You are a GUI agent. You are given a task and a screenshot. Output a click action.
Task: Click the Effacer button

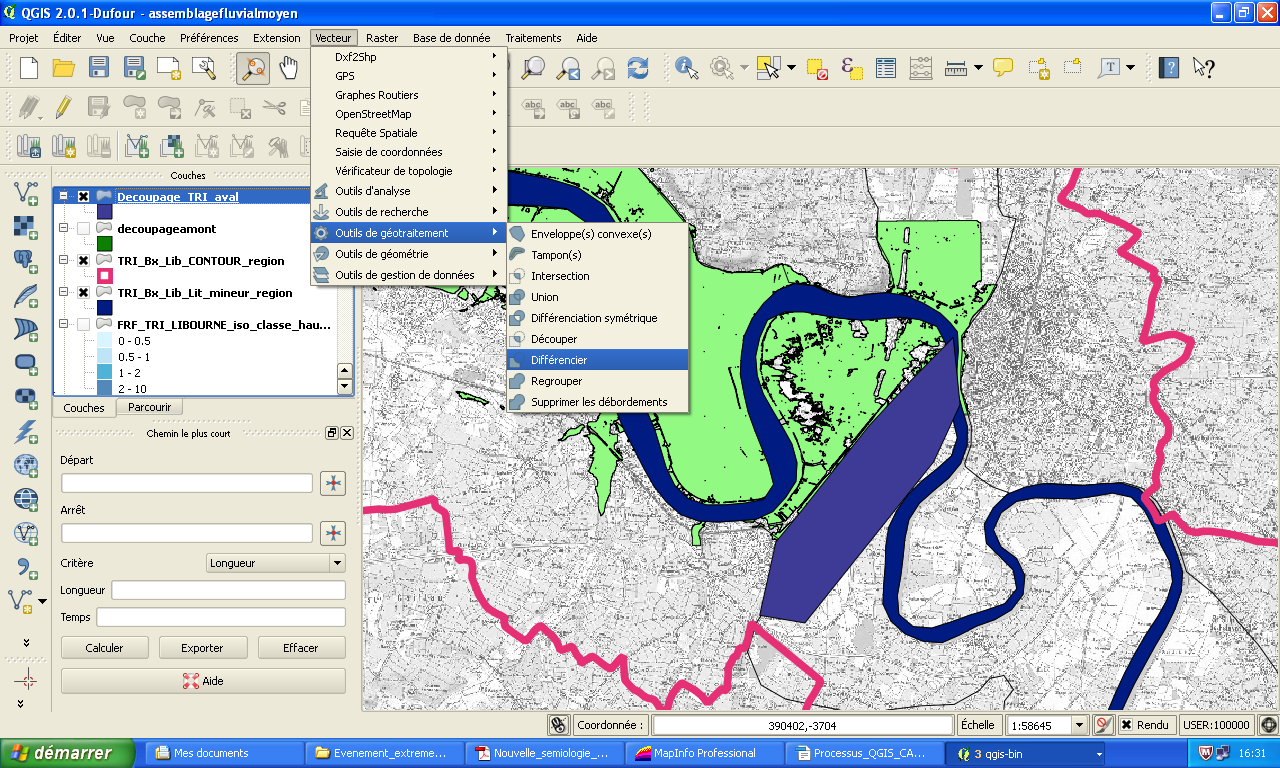tap(300, 648)
